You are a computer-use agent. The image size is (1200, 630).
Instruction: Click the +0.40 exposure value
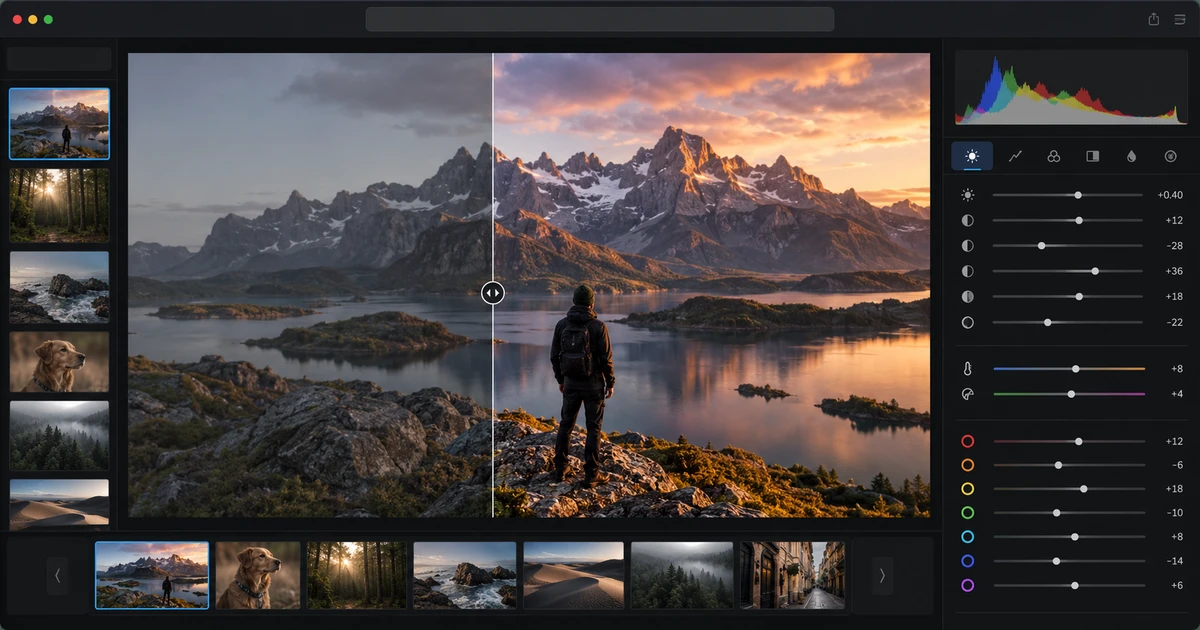pyautogui.click(x=1170, y=195)
